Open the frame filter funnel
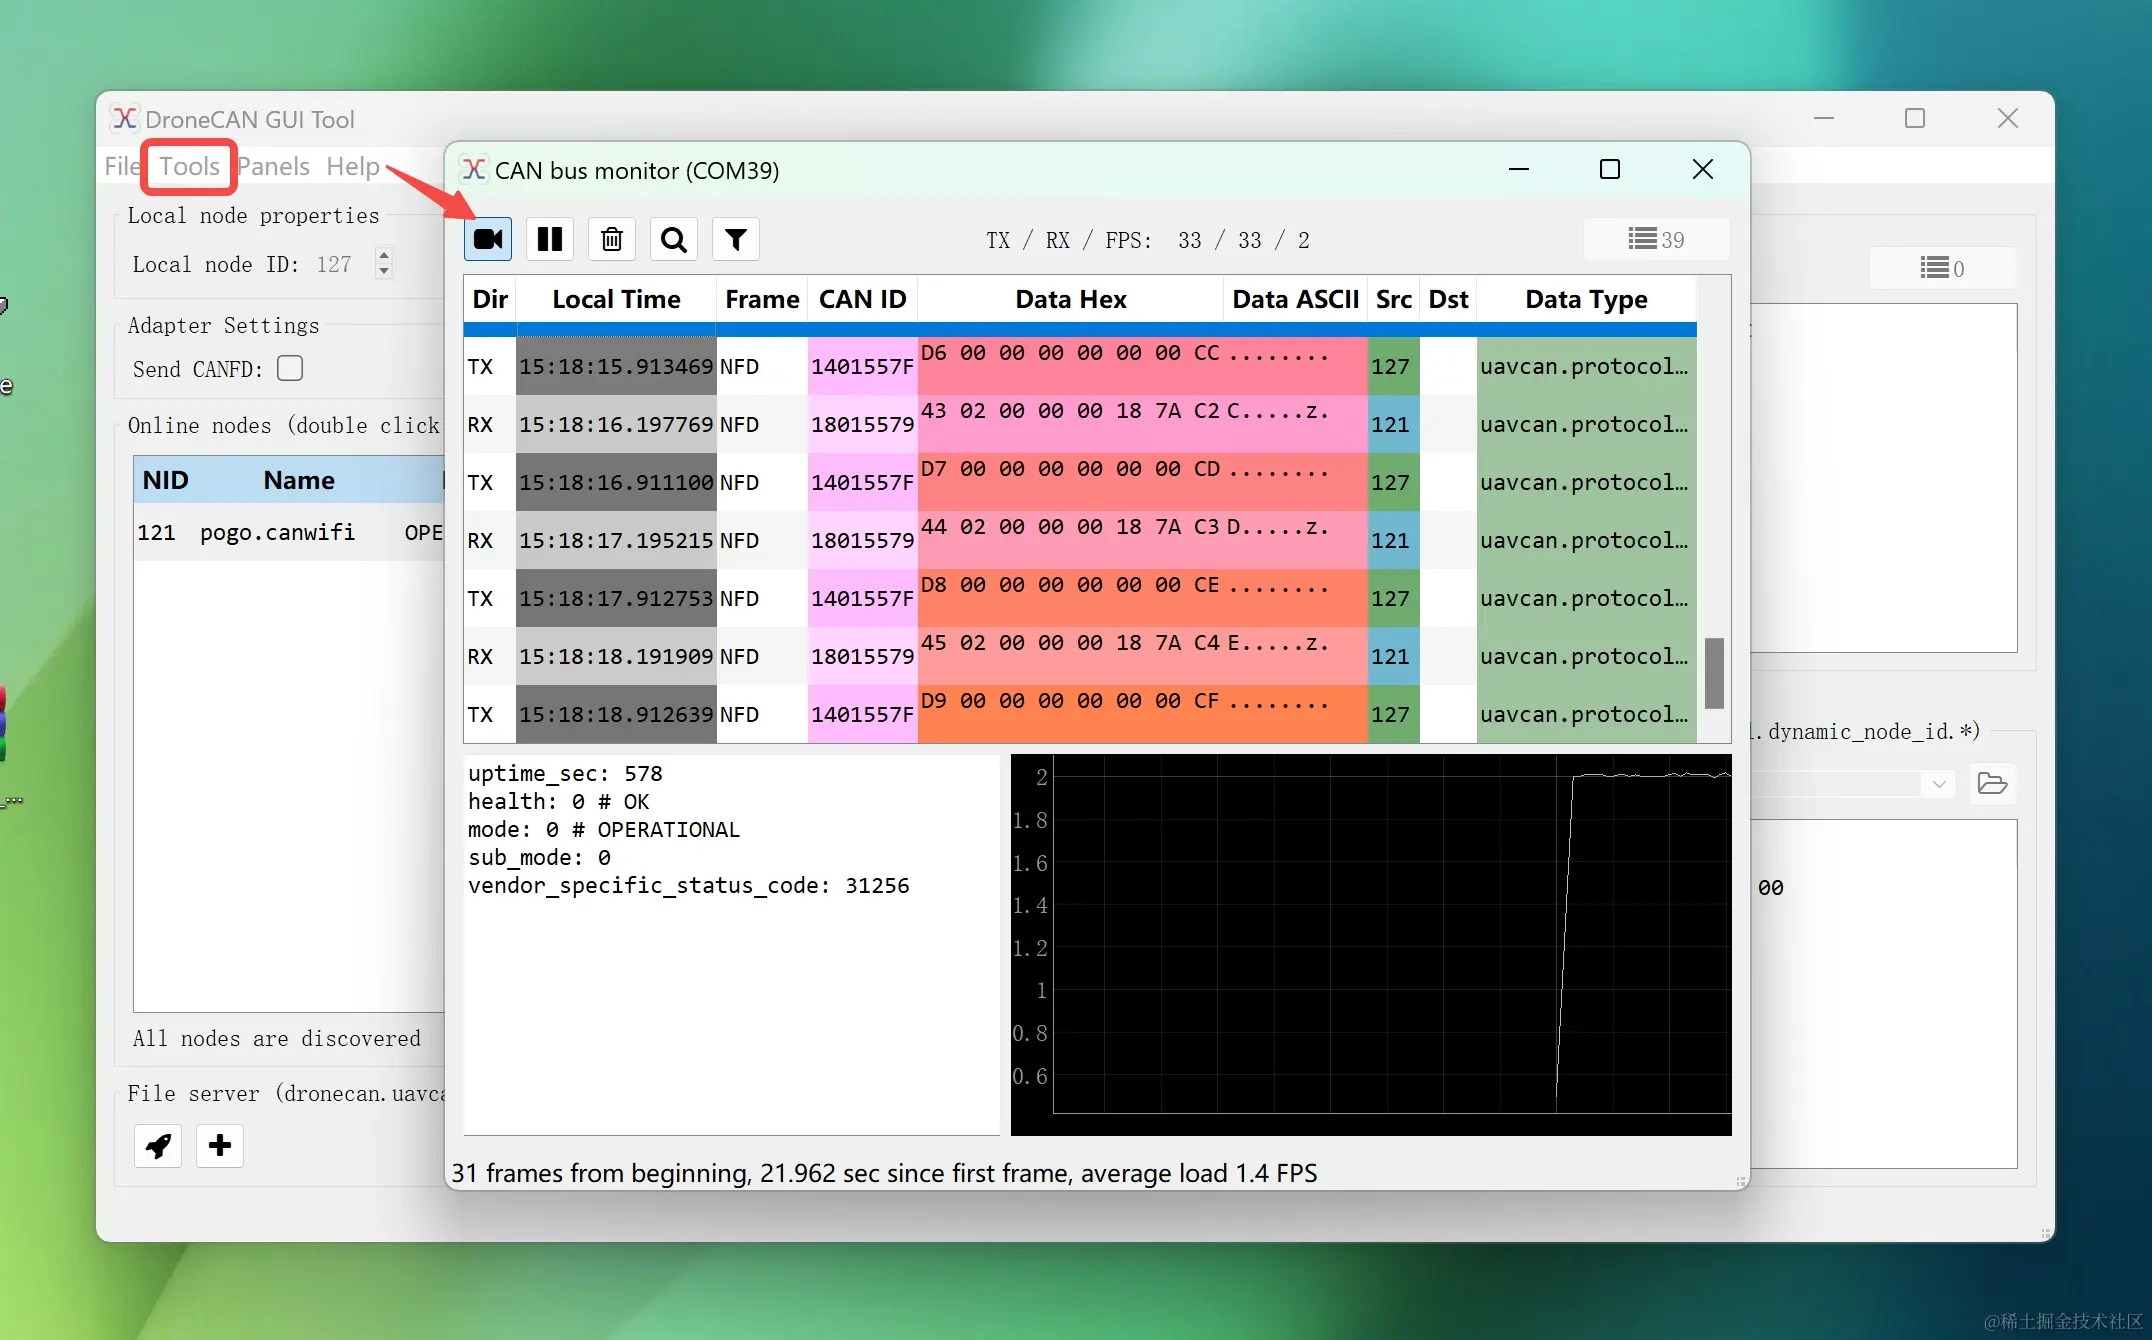This screenshot has height=1340, width=2152. pos(736,239)
